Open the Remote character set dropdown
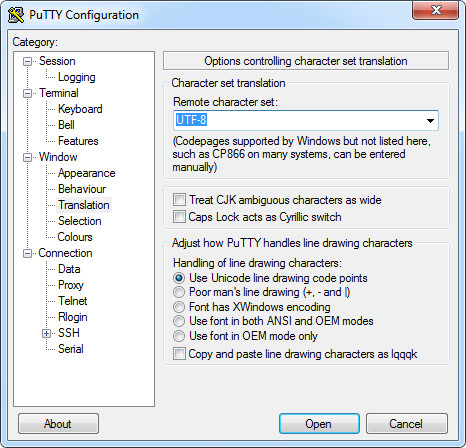This screenshot has height=448, width=466. [430, 121]
